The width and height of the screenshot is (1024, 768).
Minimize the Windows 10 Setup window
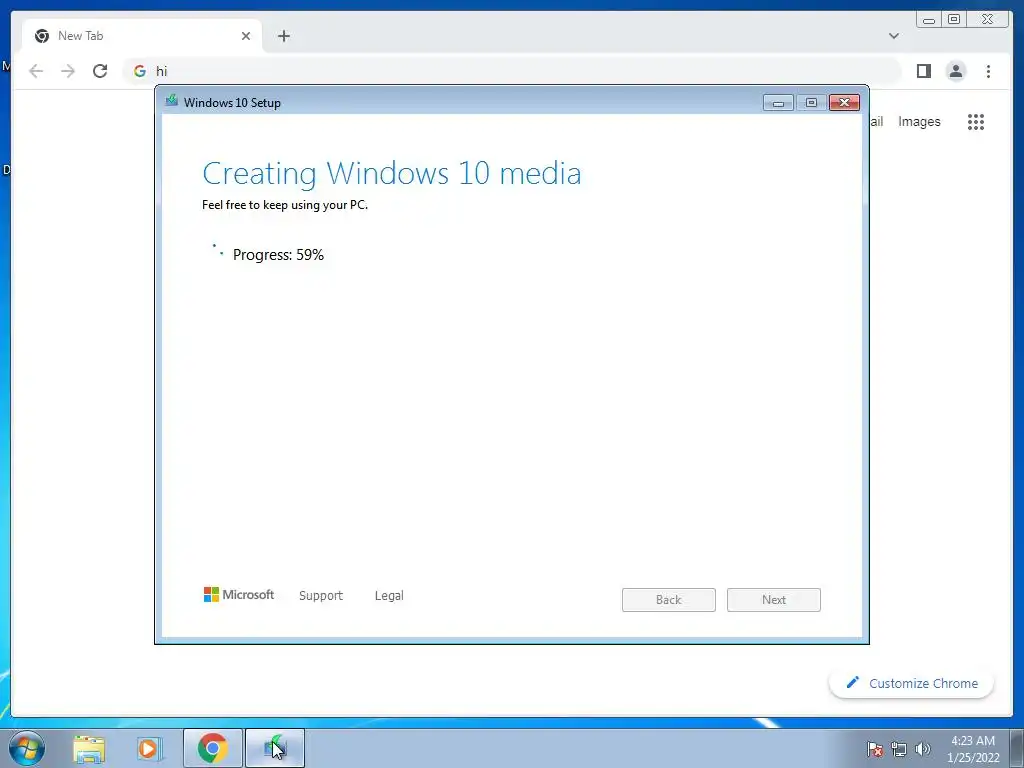[x=778, y=103]
